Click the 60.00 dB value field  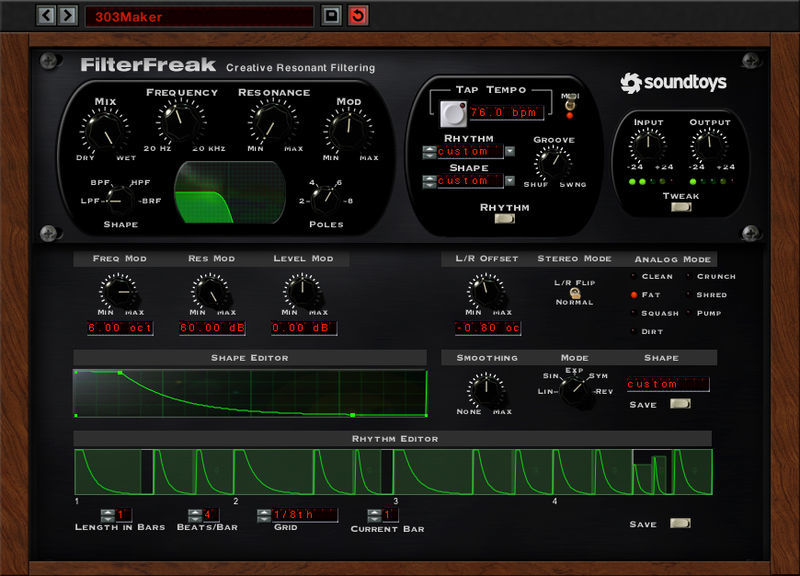click(x=212, y=328)
